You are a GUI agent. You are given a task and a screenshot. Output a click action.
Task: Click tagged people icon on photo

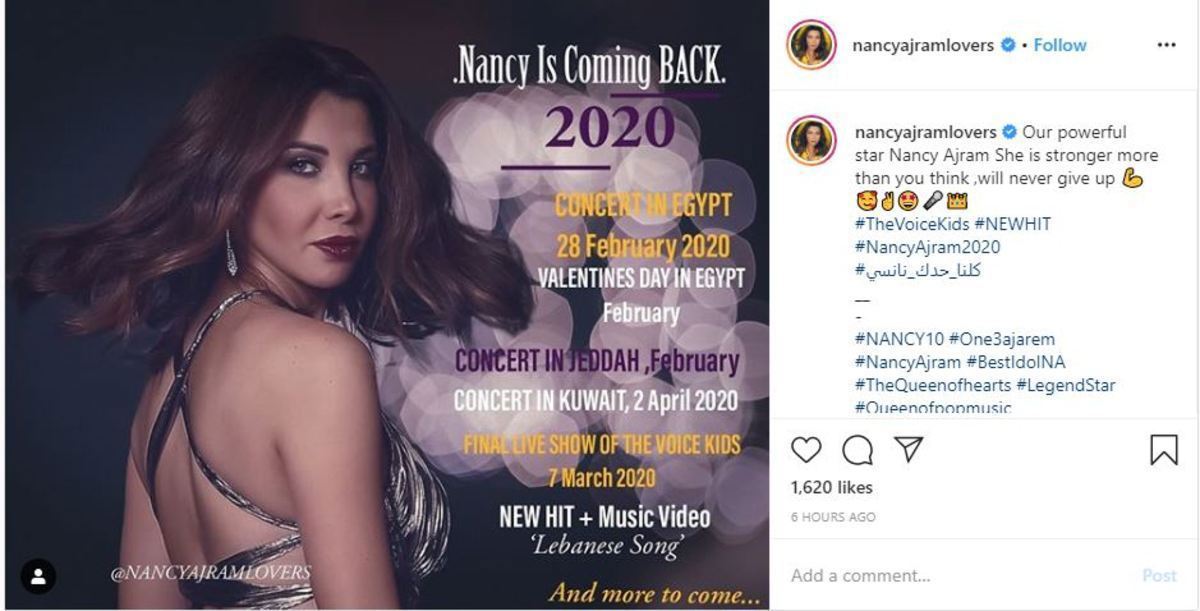38,577
